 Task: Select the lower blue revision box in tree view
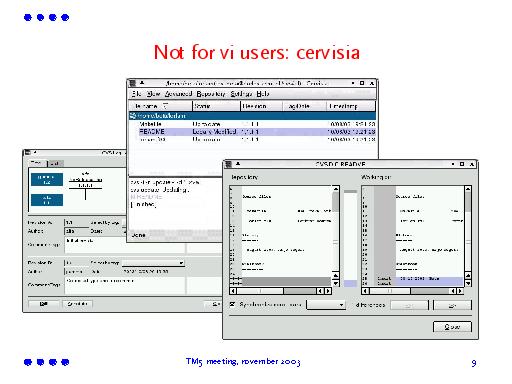(47, 200)
